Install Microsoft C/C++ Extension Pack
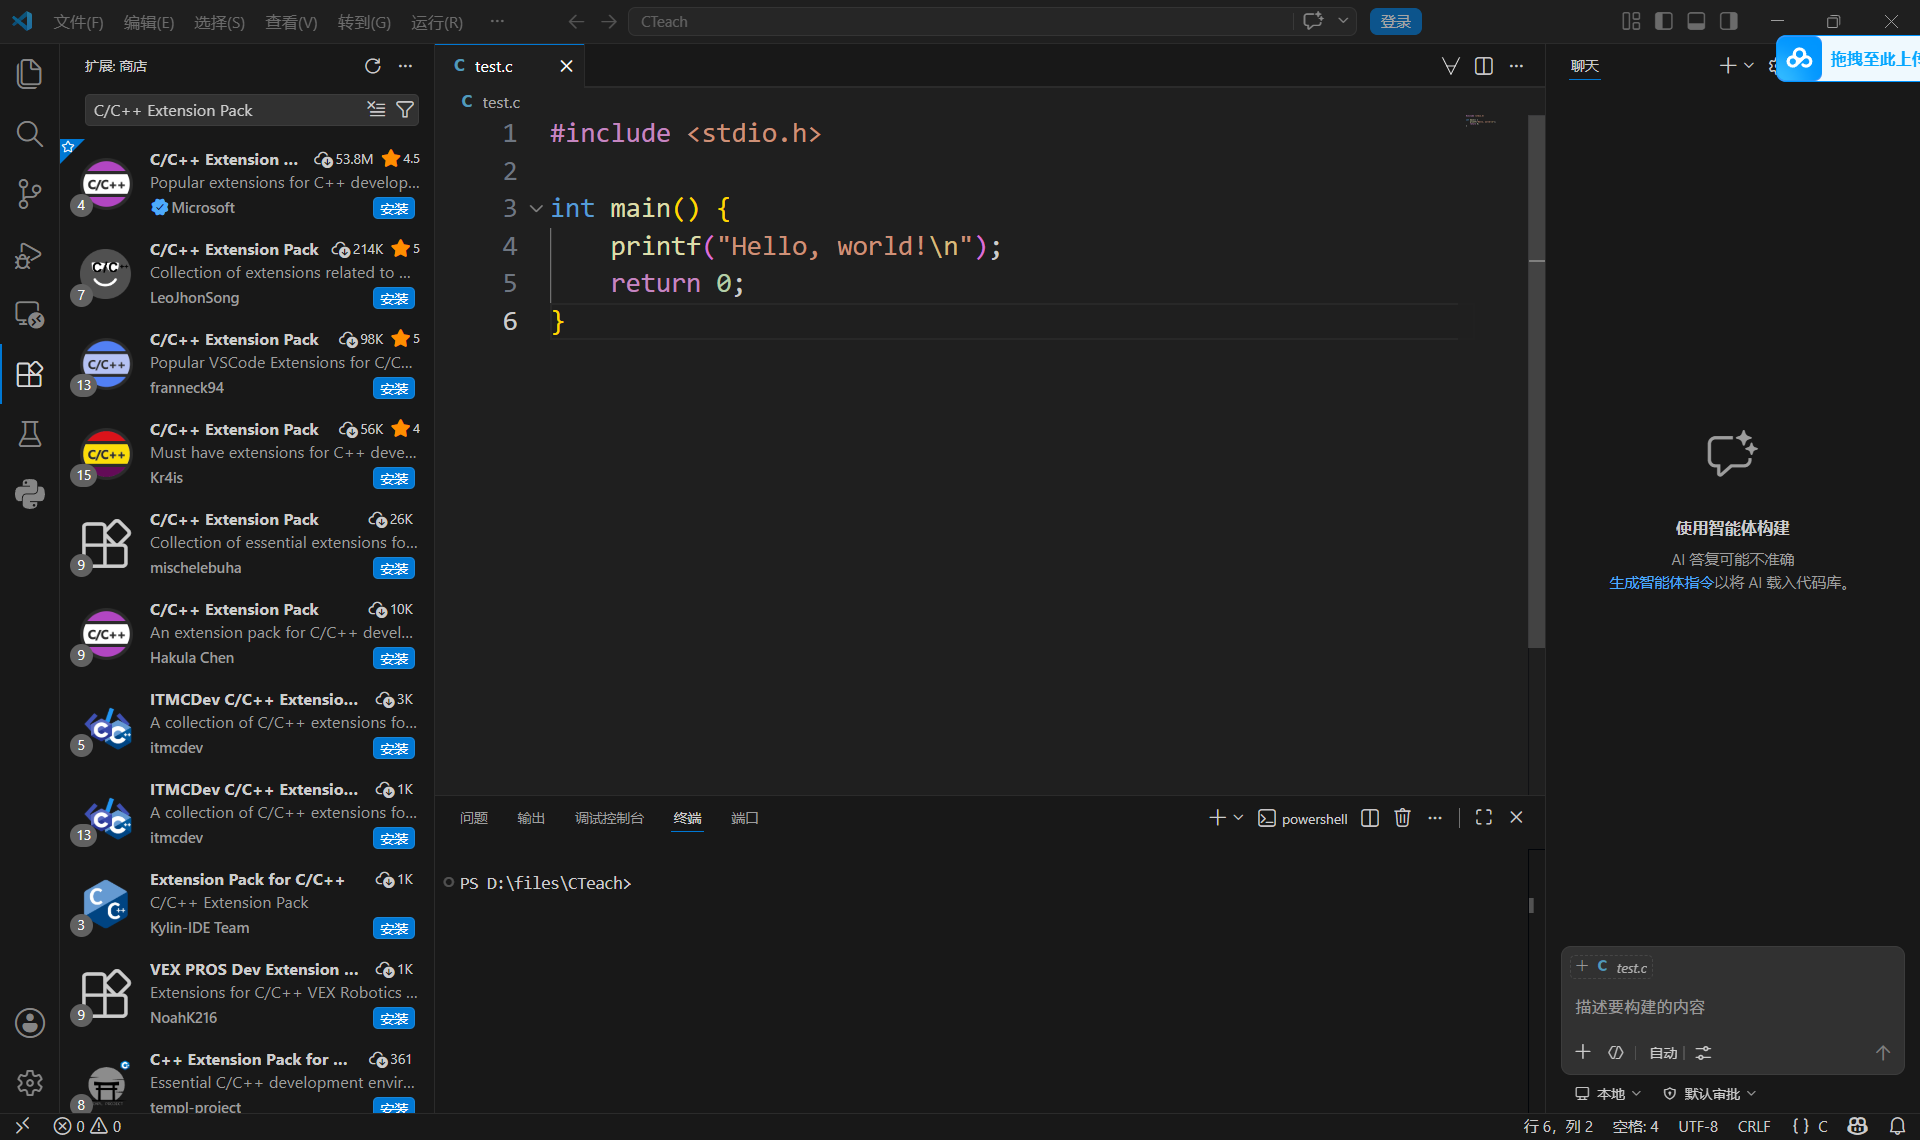This screenshot has width=1920, height=1140. [x=394, y=208]
